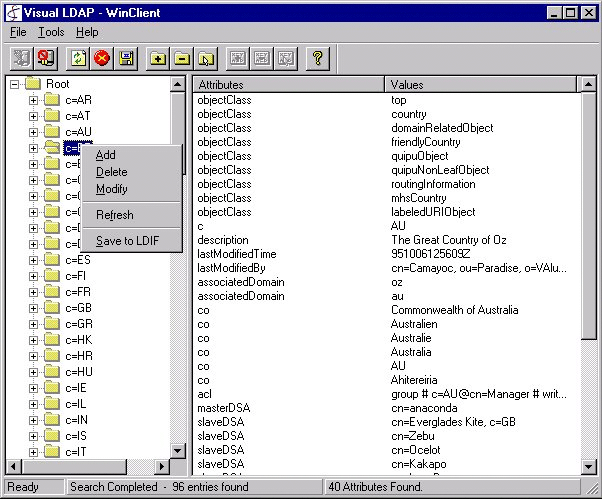Click the add entry folder-plus icon
The image size is (602, 499).
(x=158, y=59)
